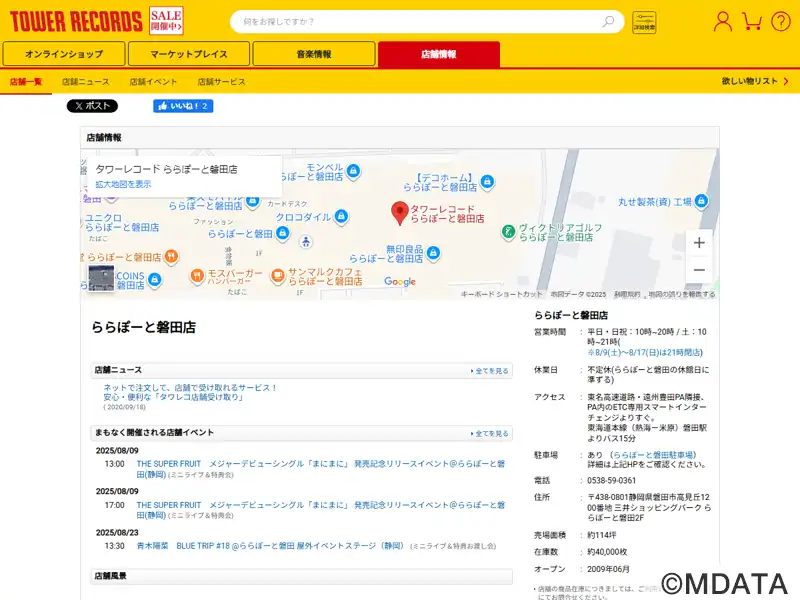Click the ららぽーと磐田店 main heading
The width and height of the screenshot is (800, 600).
[143, 328]
